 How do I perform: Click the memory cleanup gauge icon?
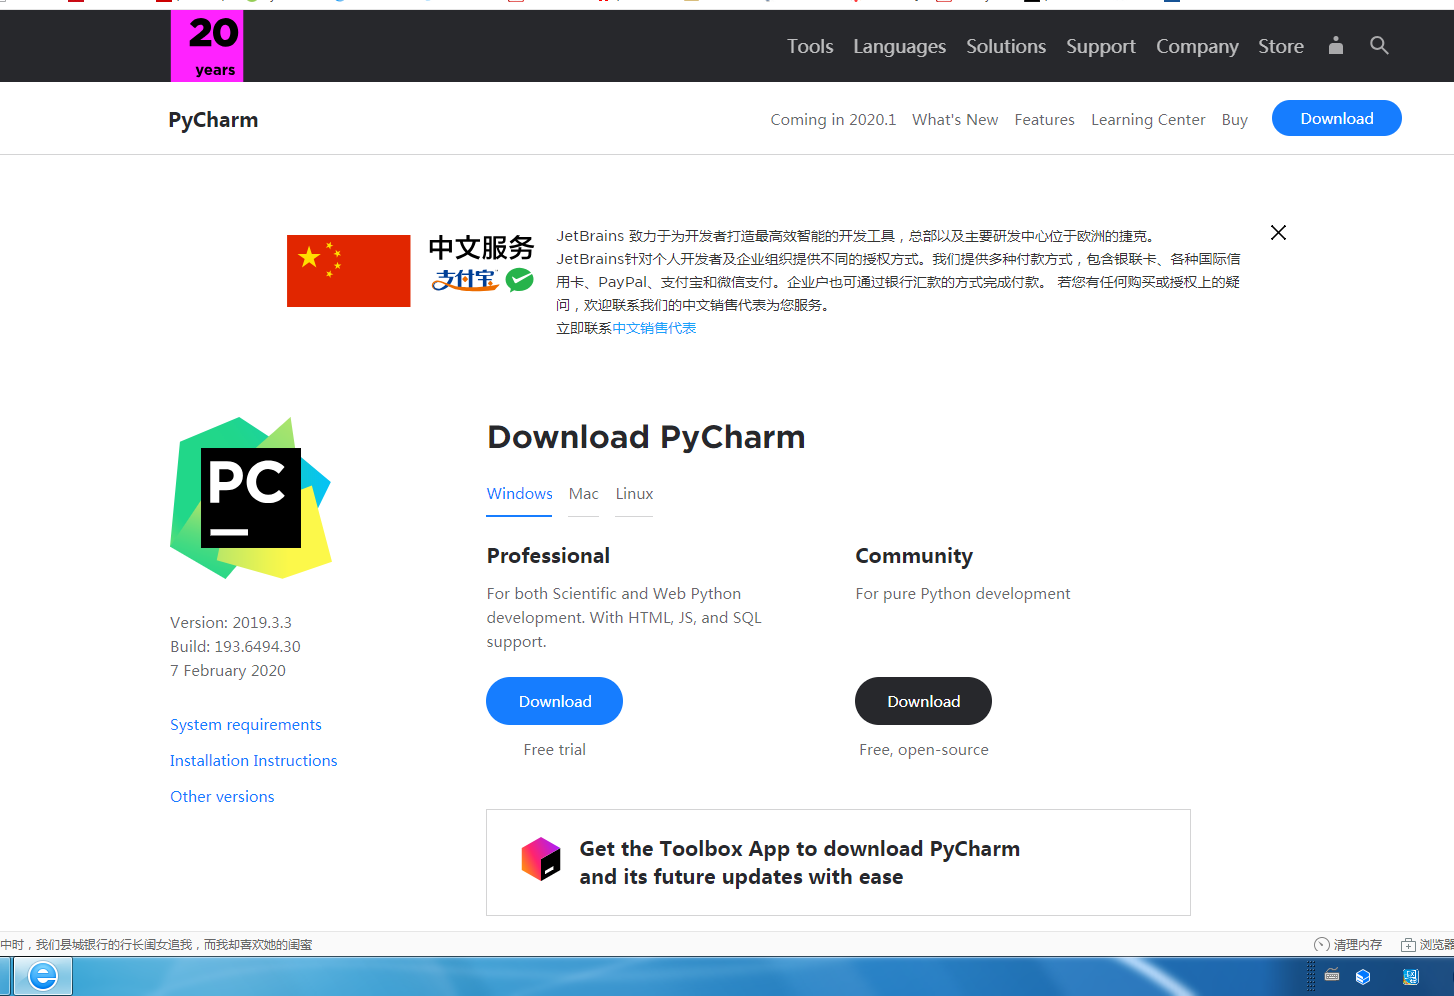(1322, 945)
